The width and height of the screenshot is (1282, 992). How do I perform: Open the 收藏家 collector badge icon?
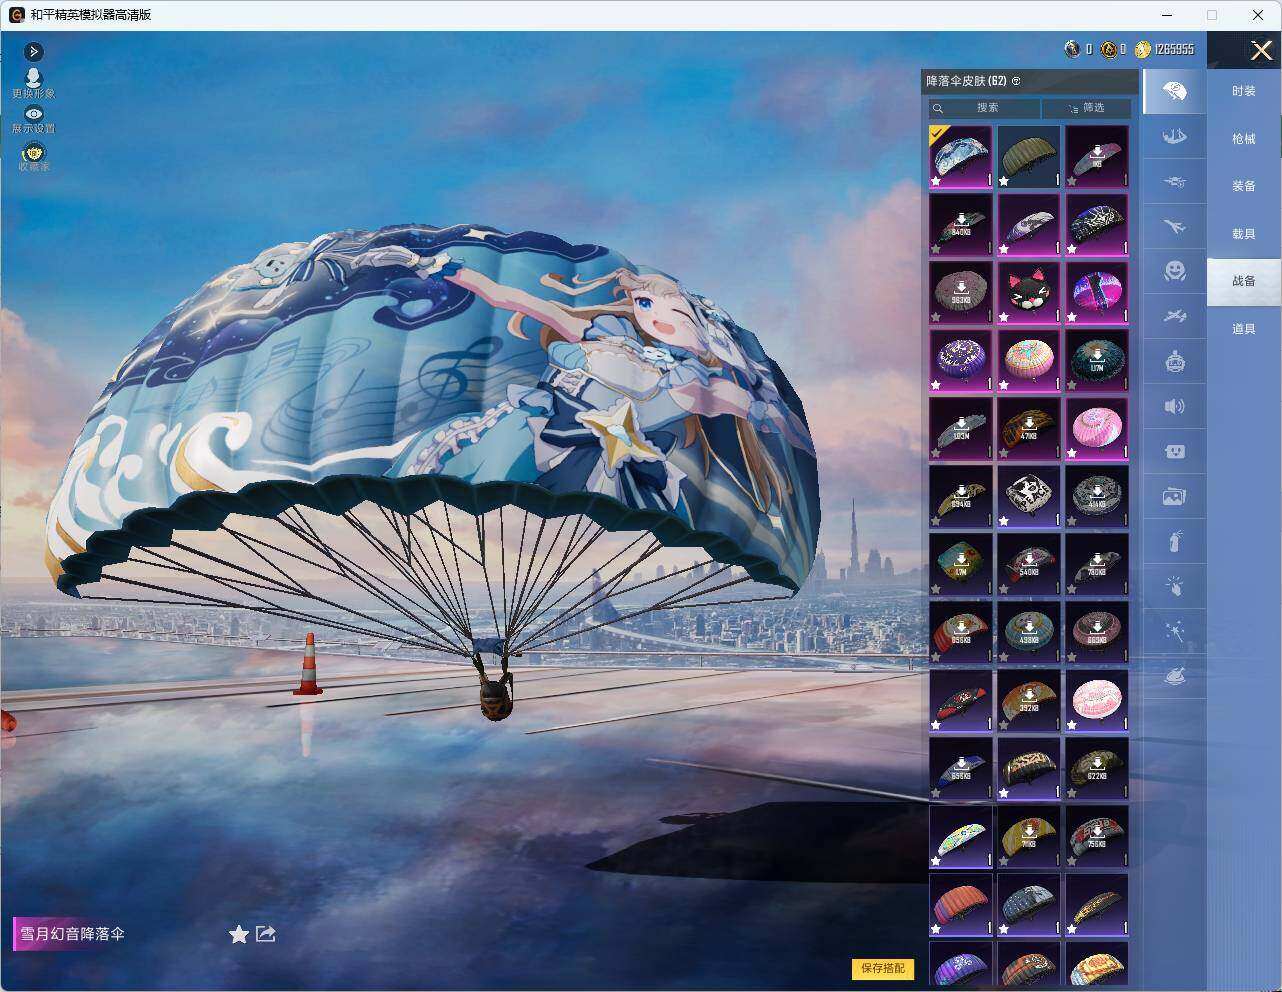pyautogui.click(x=33, y=152)
